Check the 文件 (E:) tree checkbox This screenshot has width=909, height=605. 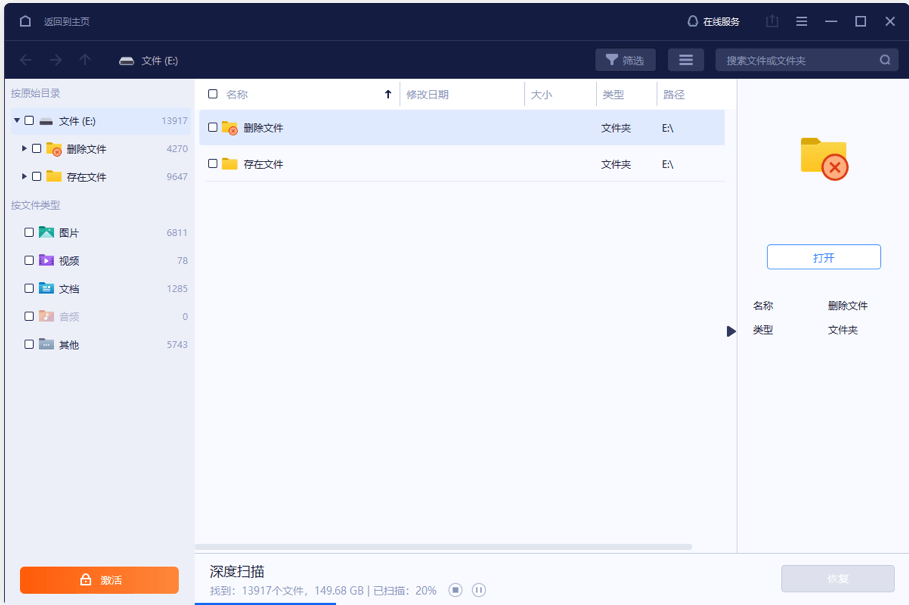click(29, 121)
